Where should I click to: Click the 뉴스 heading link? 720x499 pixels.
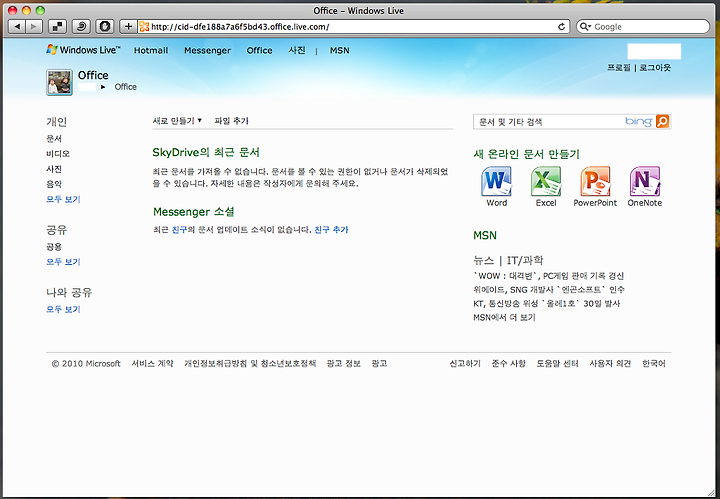[x=484, y=260]
